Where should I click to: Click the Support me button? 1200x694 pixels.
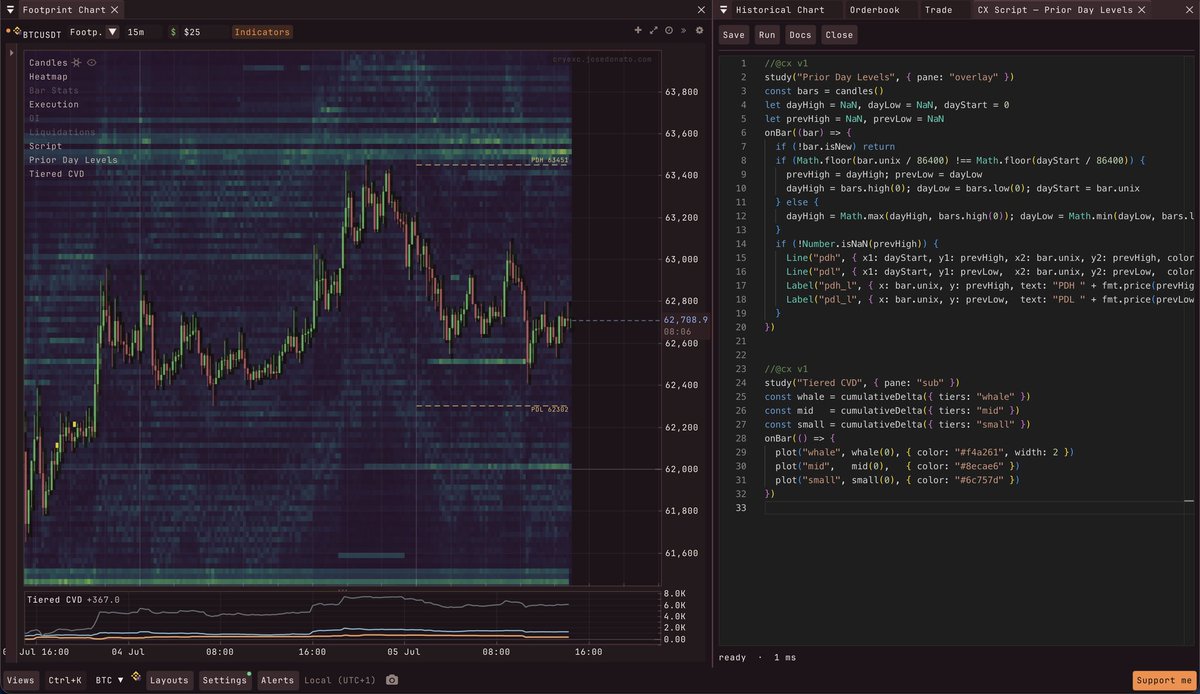1164,680
